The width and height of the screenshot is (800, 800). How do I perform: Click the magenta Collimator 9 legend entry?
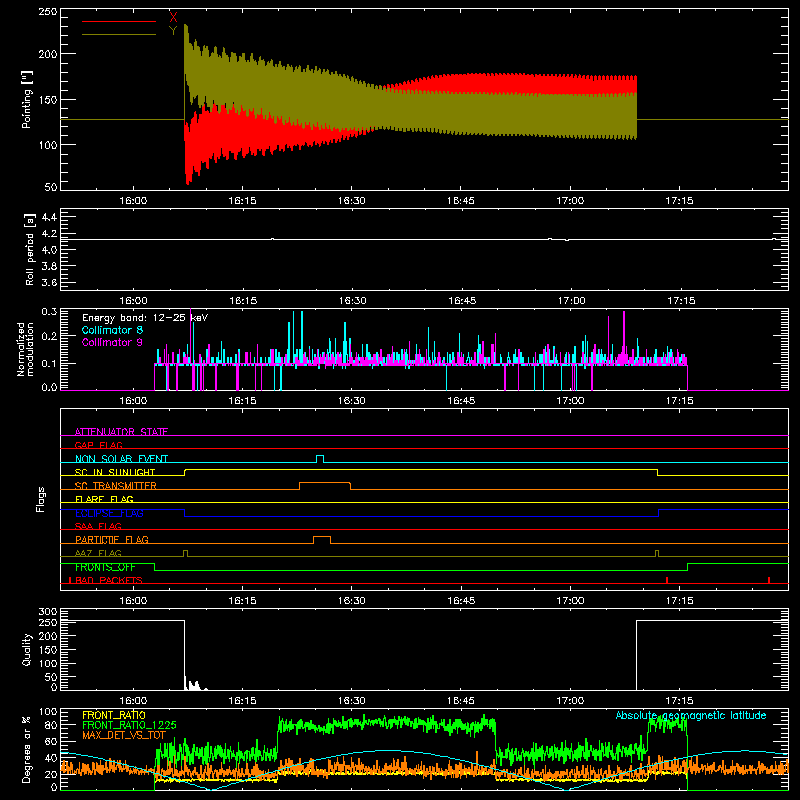coord(112,342)
